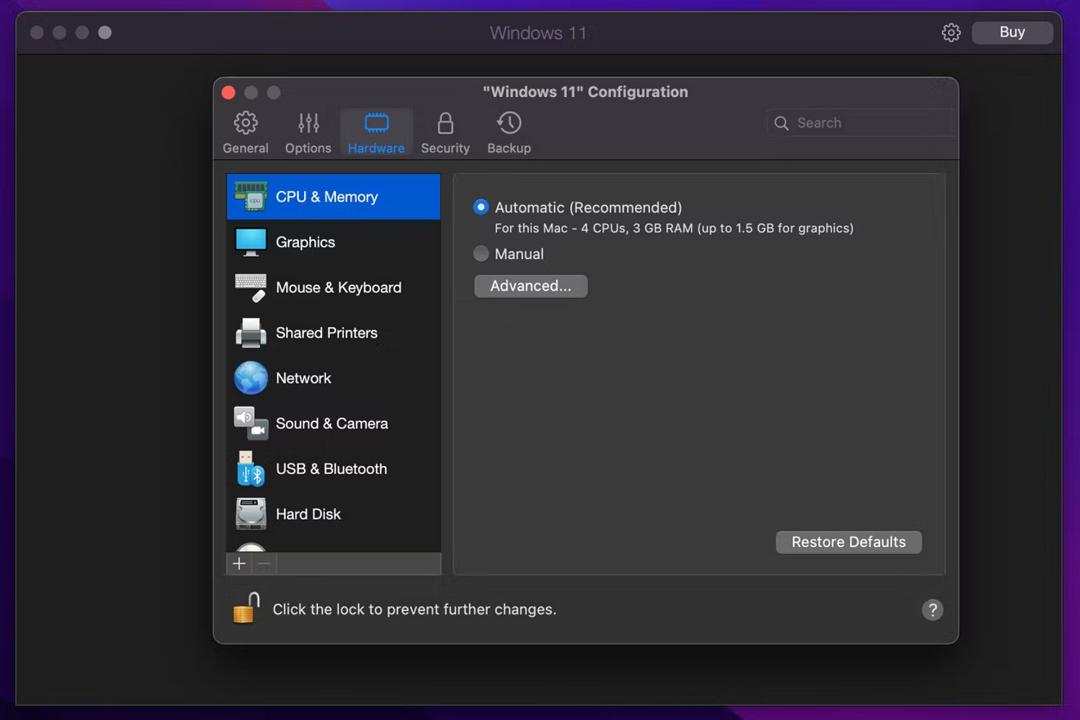Open the Advanced... settings
The image size is (1080, 720).
coord(530,286)
